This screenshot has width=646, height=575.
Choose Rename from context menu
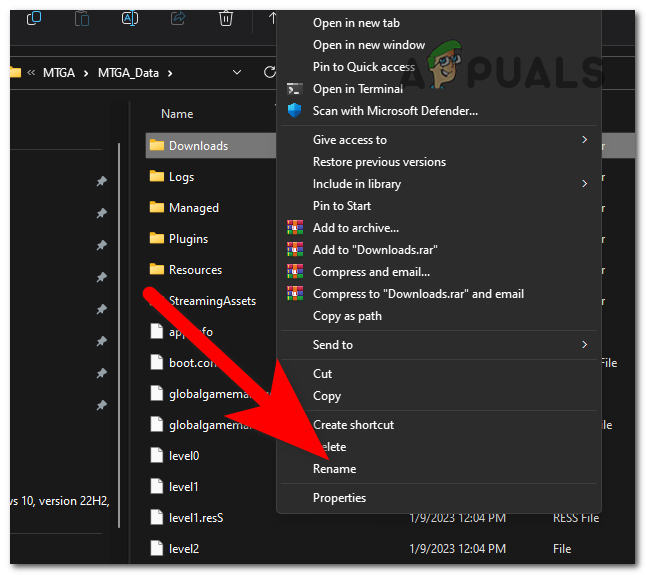click(x=439, y=469)
